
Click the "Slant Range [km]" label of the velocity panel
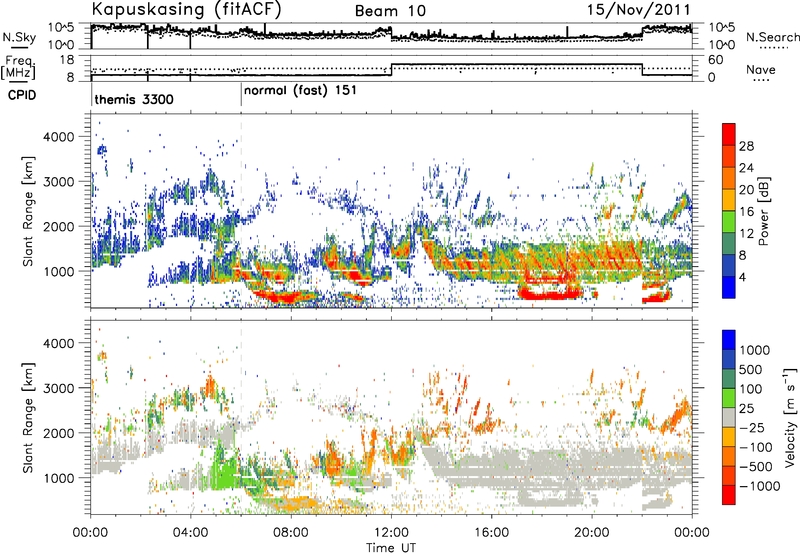28,417
